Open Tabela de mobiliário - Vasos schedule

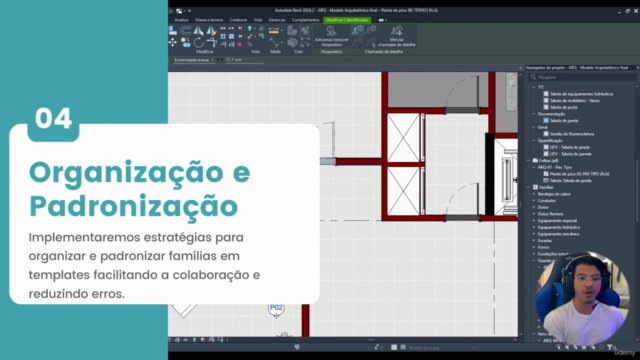point(574,100)
